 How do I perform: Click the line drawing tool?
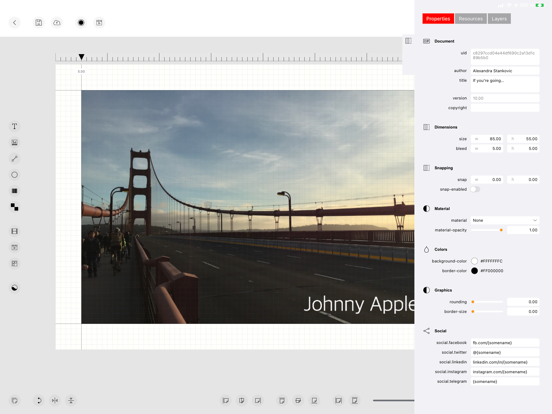click(x=14, y=159)
